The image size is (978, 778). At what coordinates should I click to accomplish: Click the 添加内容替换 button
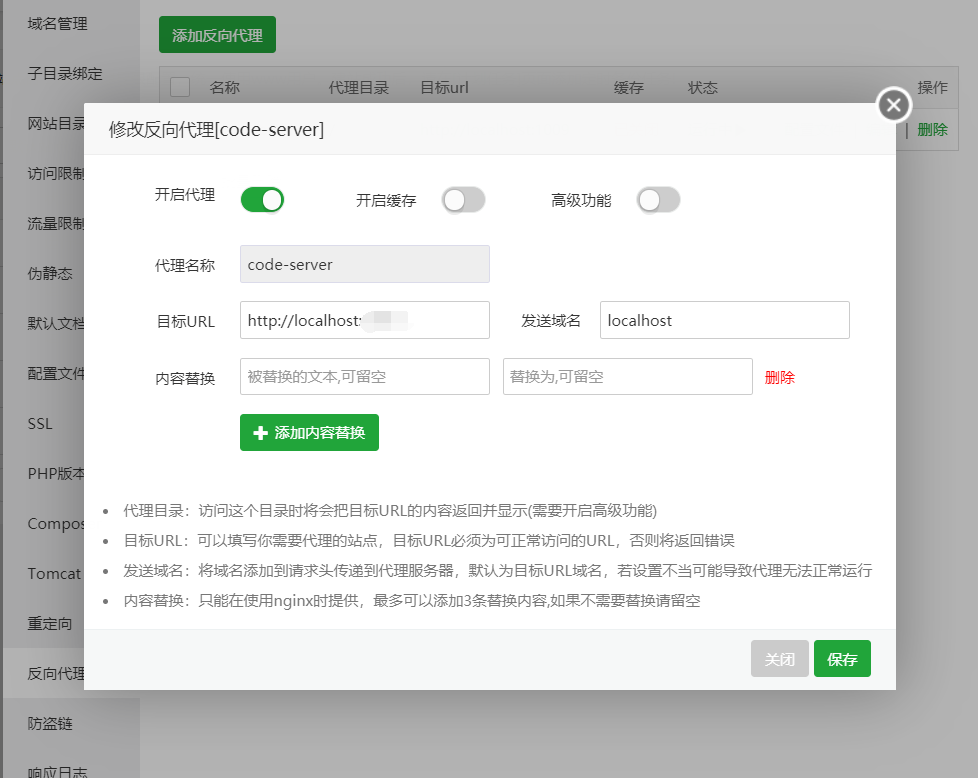click(x=309, y=433)
